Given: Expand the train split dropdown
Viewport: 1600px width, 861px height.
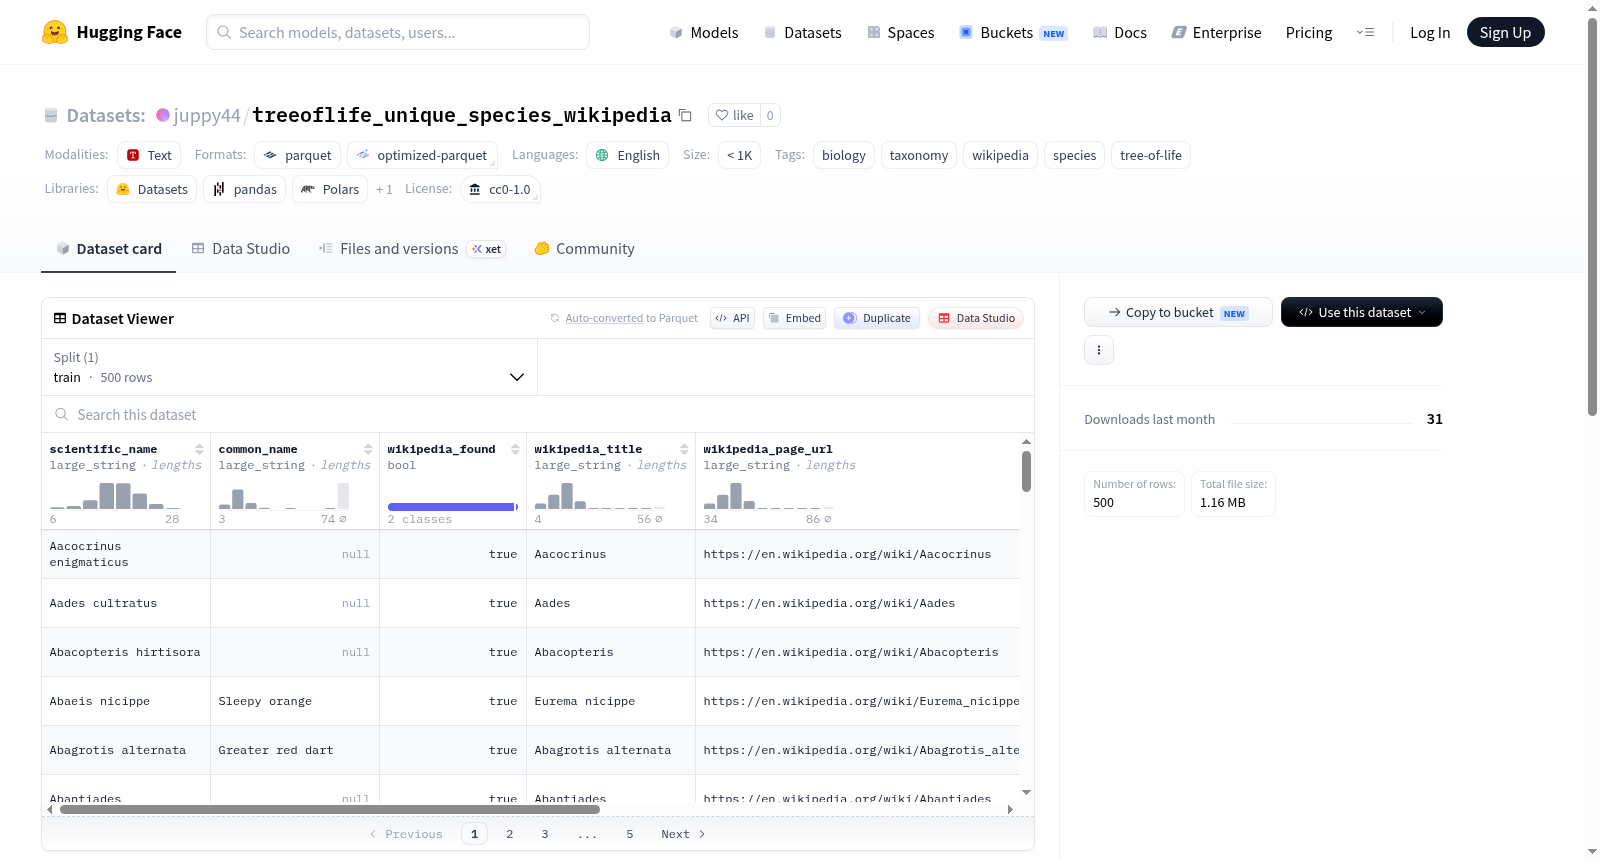Looking at the screenshot, I should (x=289, y=367).
